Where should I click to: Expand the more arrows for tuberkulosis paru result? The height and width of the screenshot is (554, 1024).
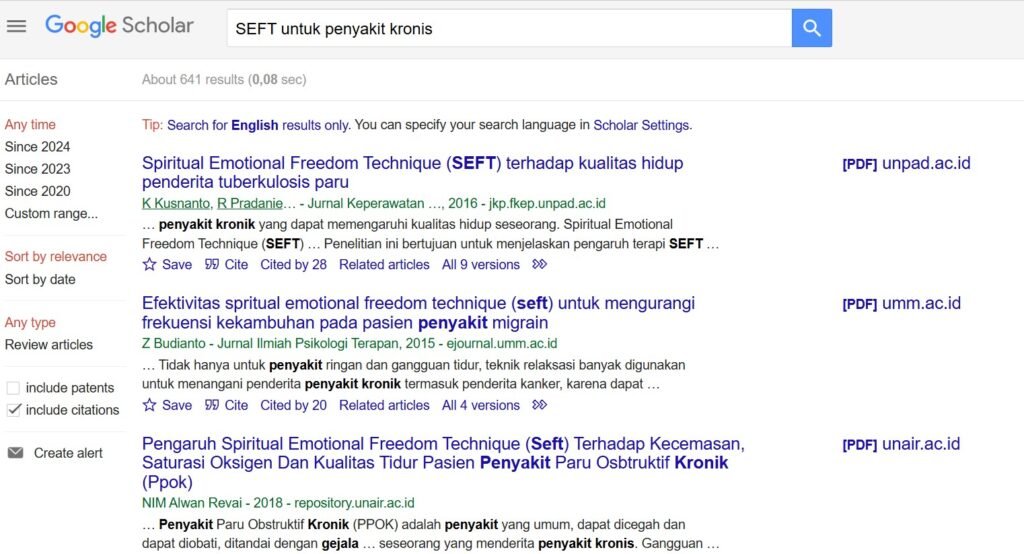[539, 265]
